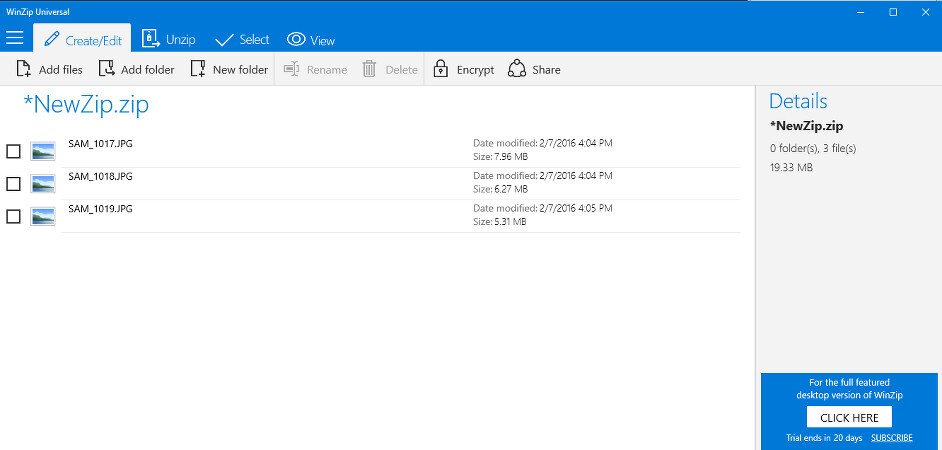Screen dimensions: 942x450
Task: Click the size 7.96 MB text
Action: coord(500,157)
